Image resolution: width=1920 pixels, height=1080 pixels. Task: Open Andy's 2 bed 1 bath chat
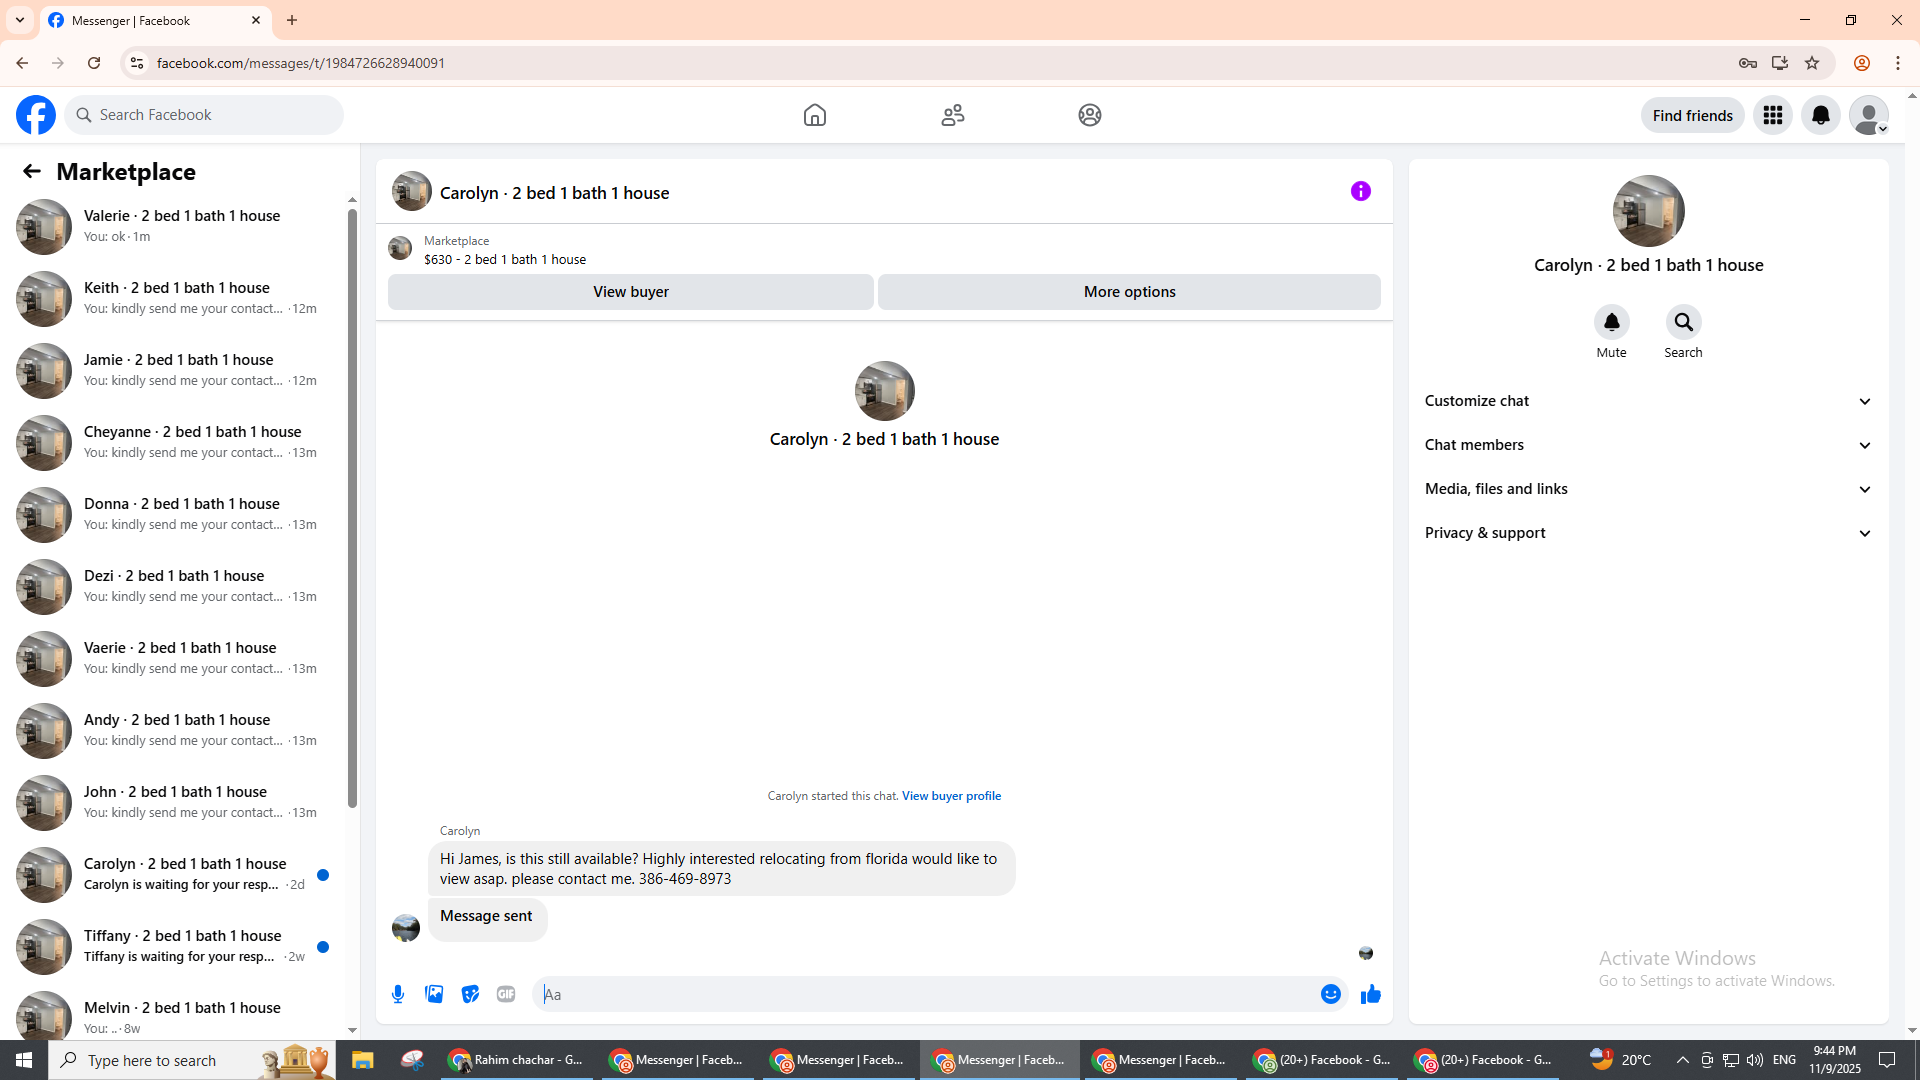click(x=174, y=731)
